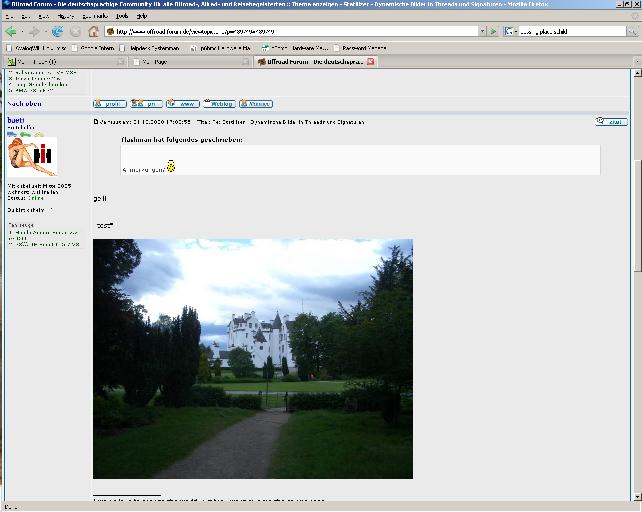Reload the page with the refresh icon
Viewport: 642px width, 512px height.
pyautogui.click(x=57, y=31)
